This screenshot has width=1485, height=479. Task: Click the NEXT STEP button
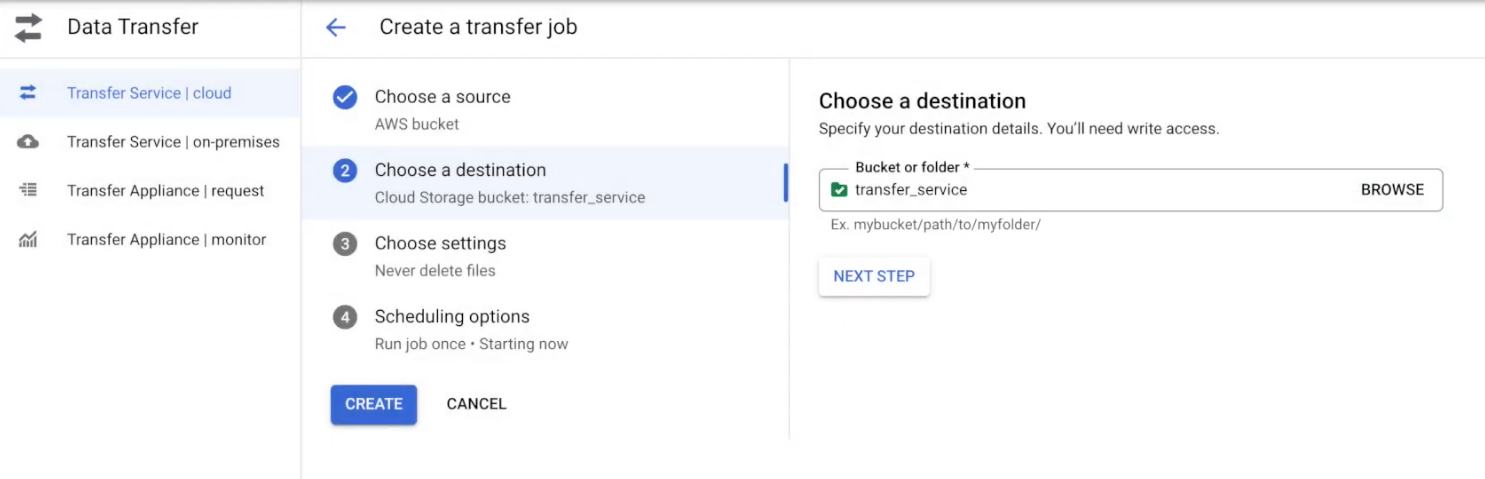[874, 276]
